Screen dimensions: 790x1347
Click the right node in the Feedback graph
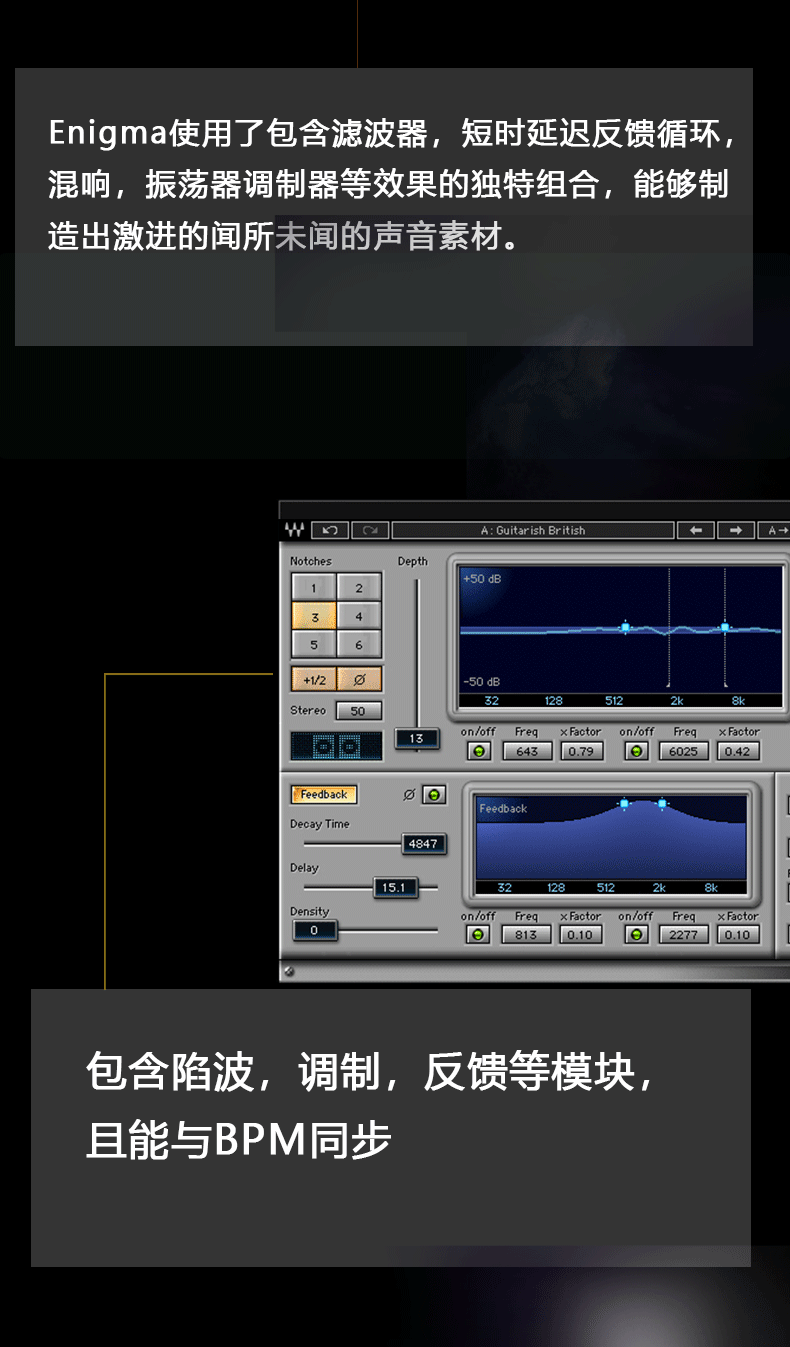(661, 803)
